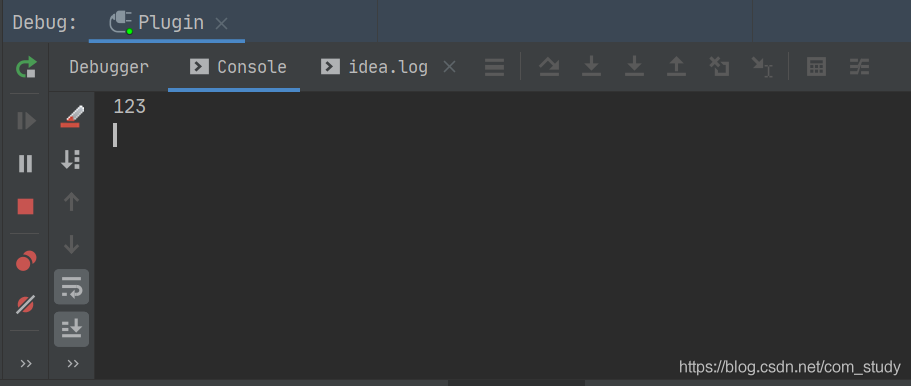Viewport: 911px width, 386px height.
Task: Rerun the Plugin debug session
Action: (26, 67)
